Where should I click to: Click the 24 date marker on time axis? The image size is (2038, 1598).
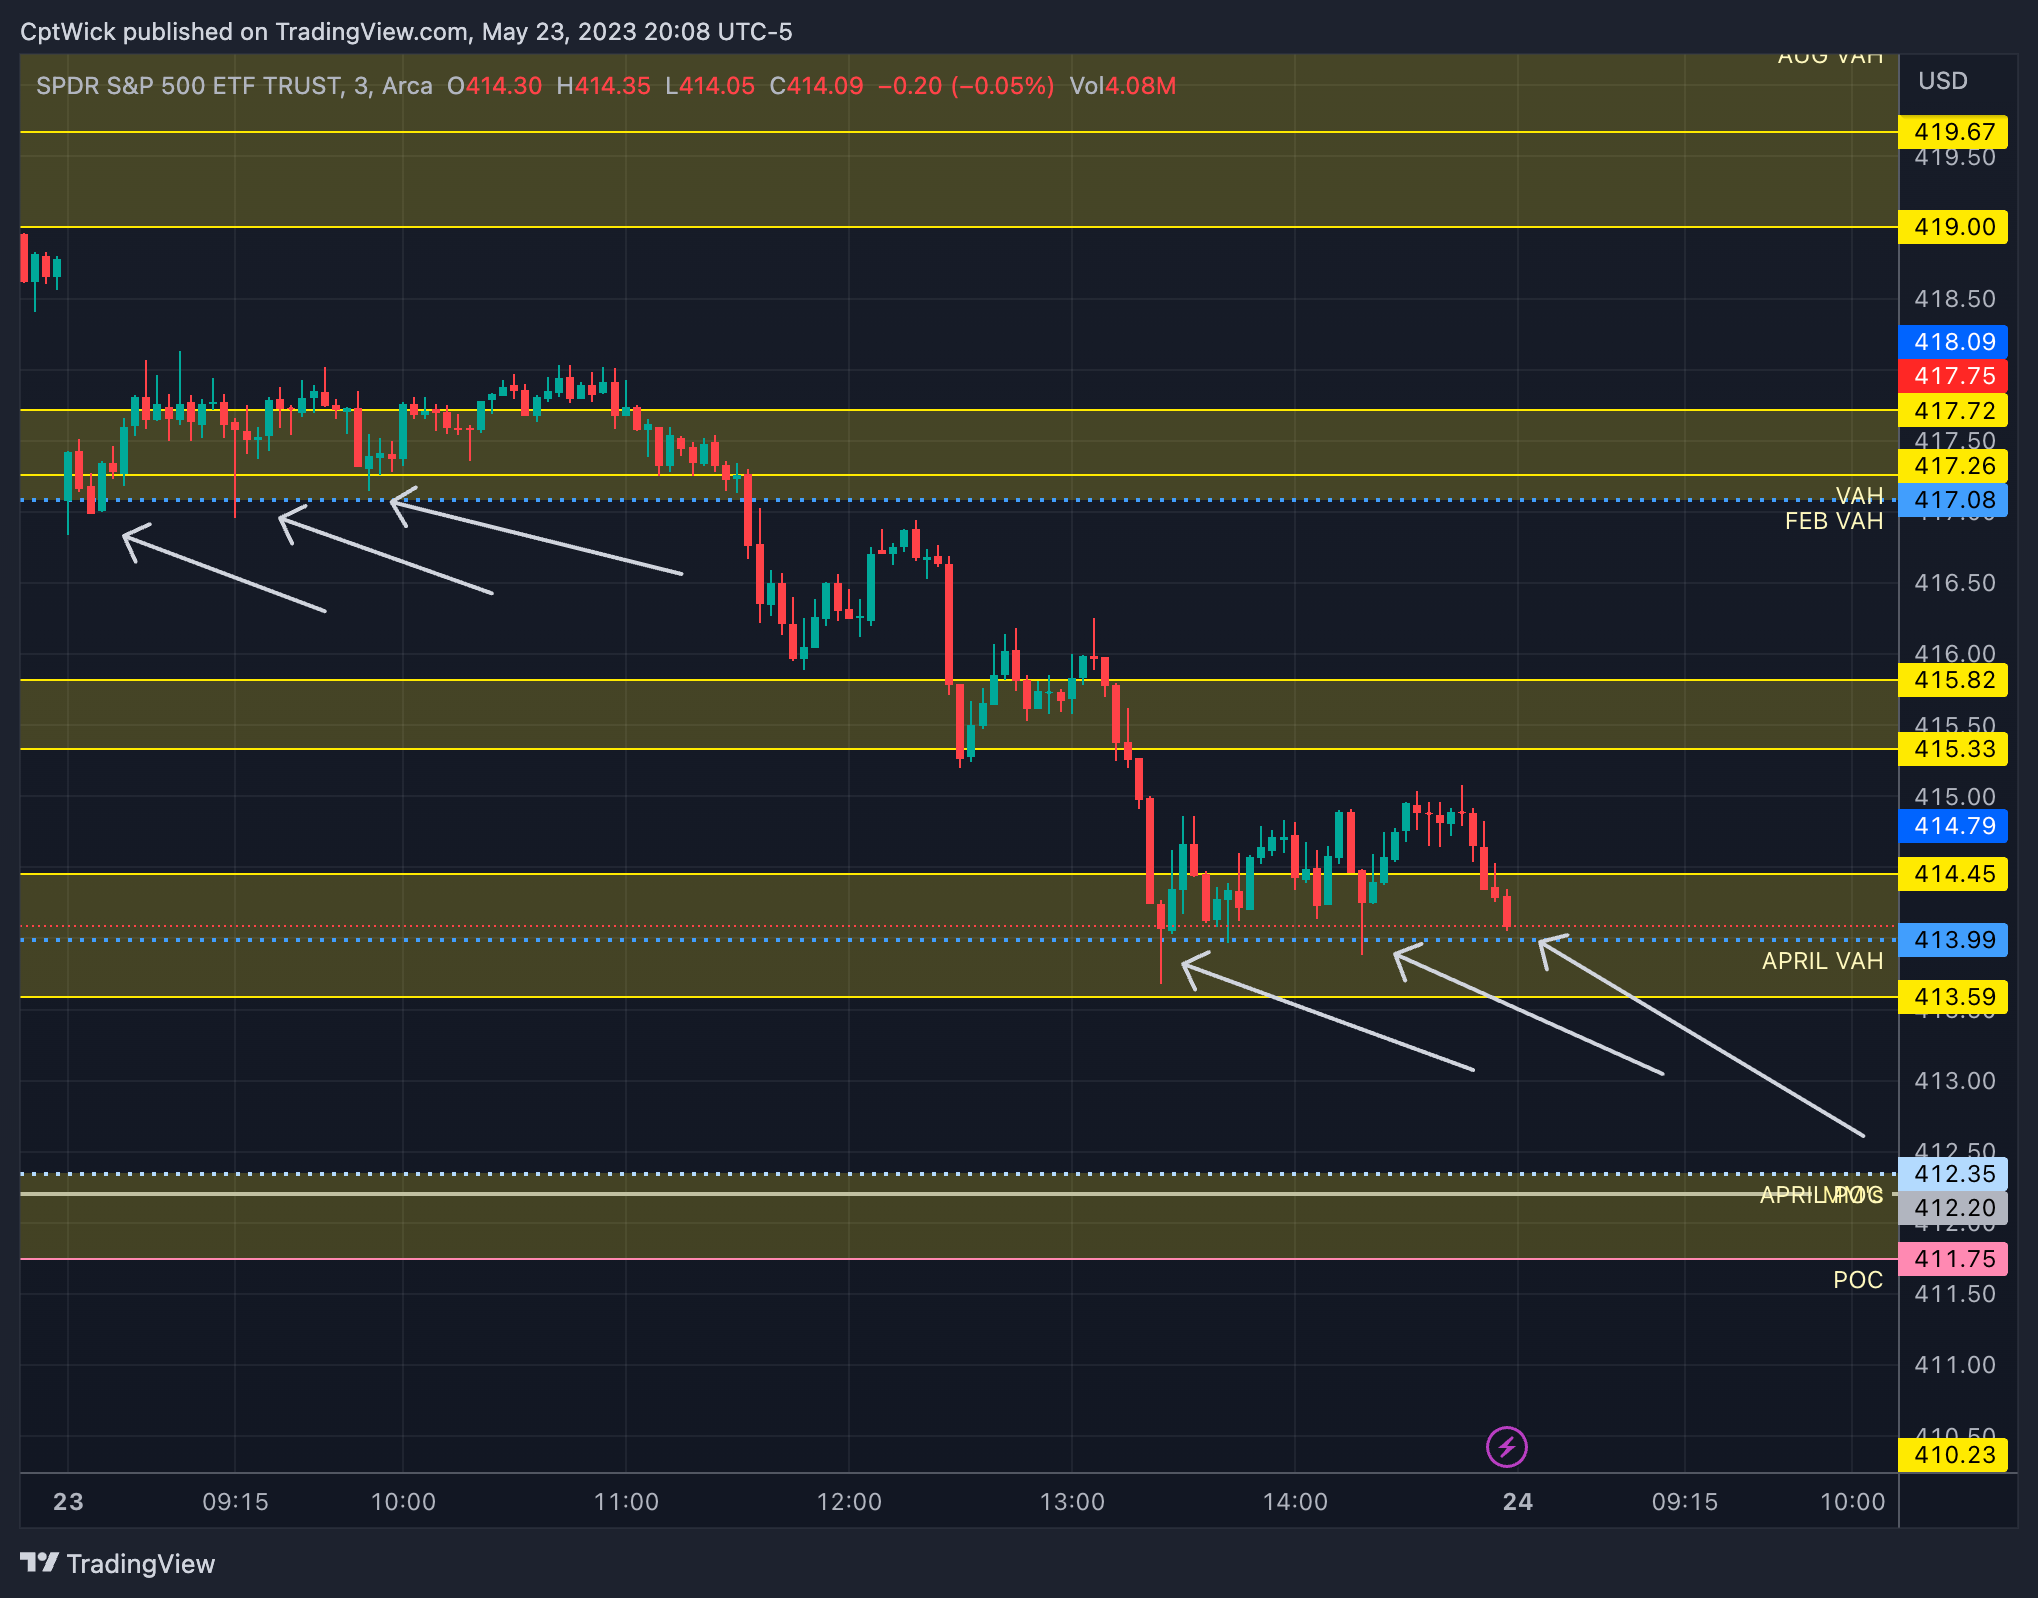coord(1517,1501)
